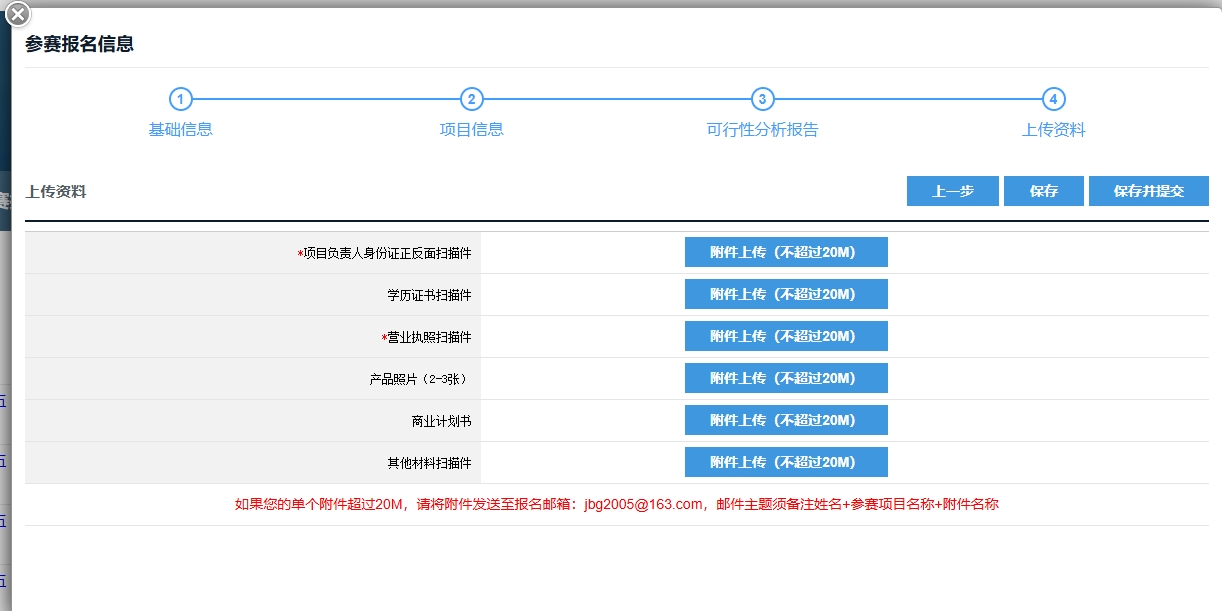Upload attachment for 其他材料扫描件
This screenshot has width=1222, height=611.
(x=786, y=462)
